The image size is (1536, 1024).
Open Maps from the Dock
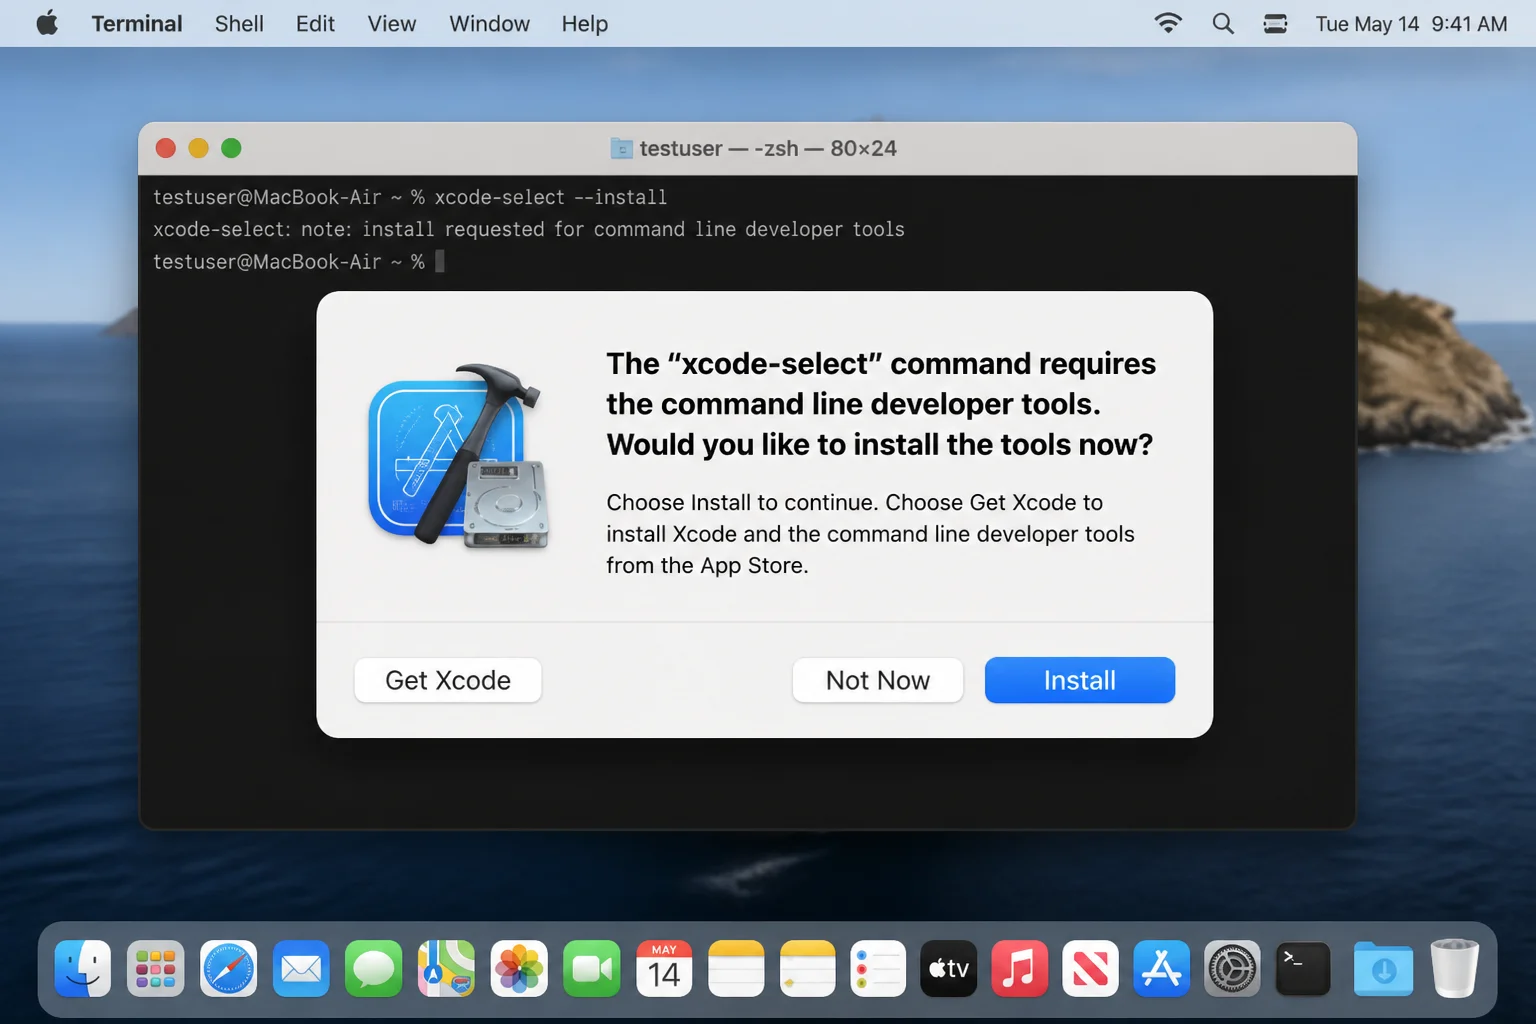tap(446, 968)
